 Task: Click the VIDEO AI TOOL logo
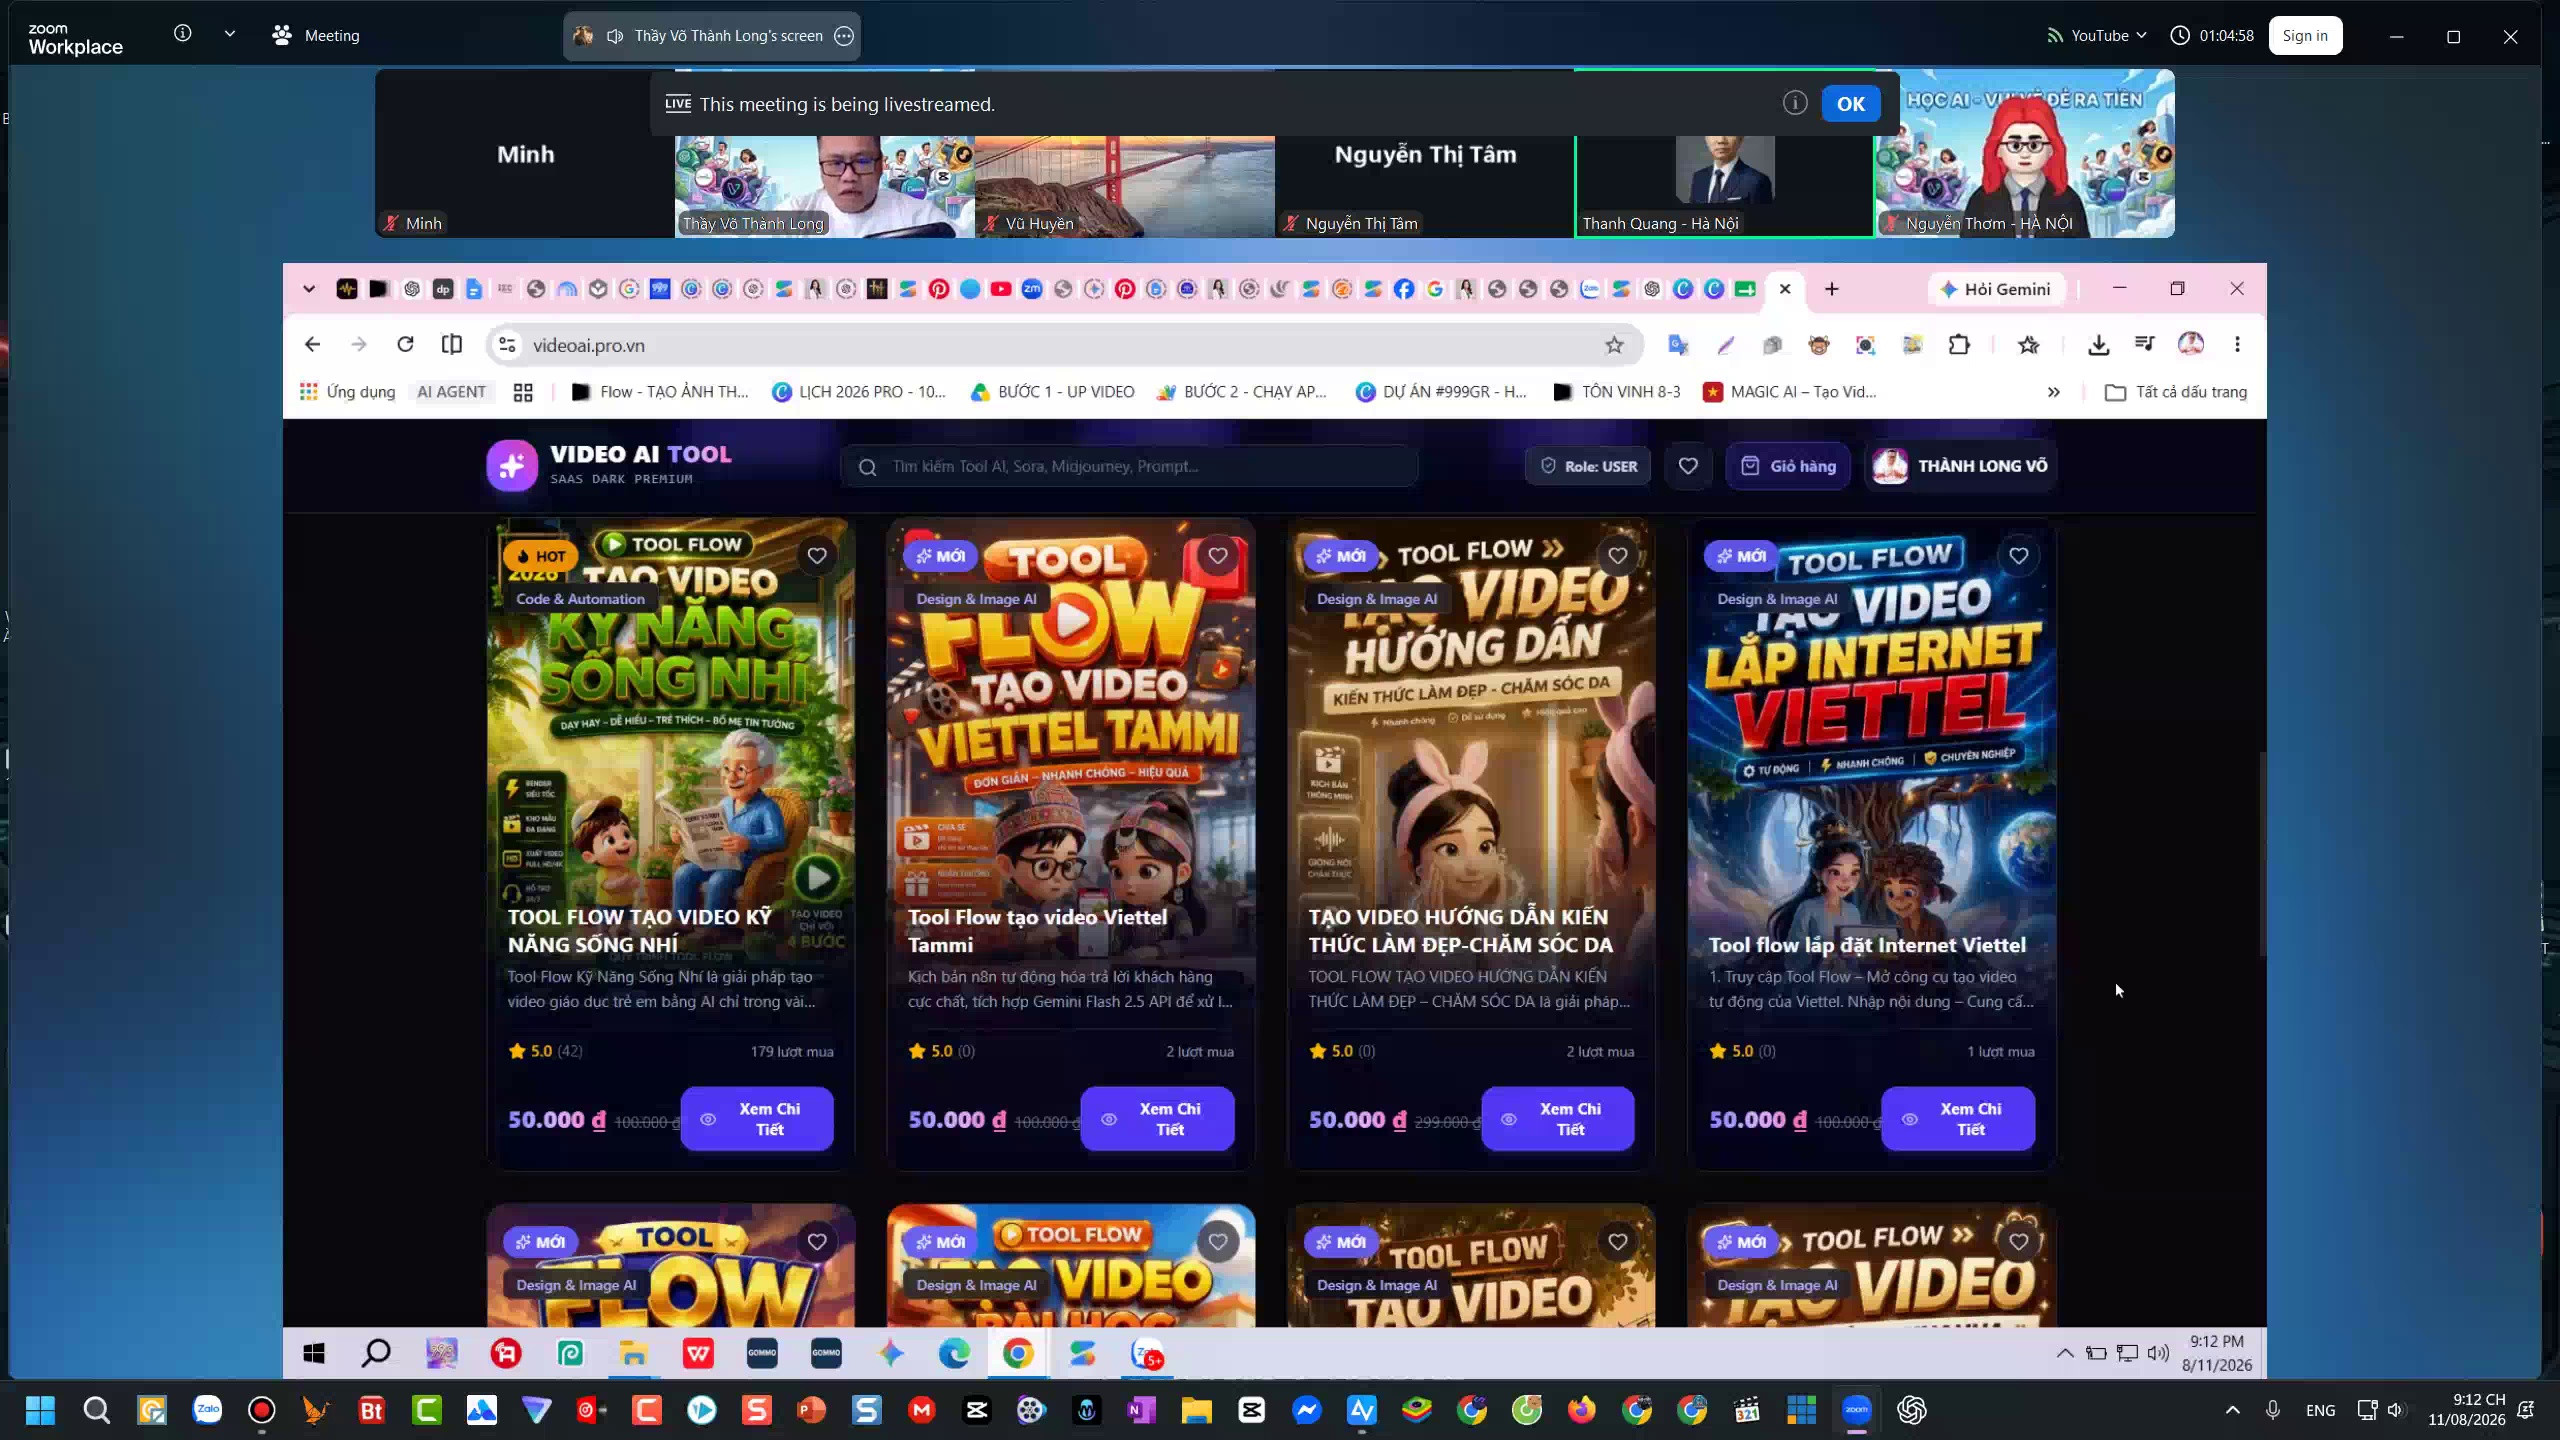point(610,465)
